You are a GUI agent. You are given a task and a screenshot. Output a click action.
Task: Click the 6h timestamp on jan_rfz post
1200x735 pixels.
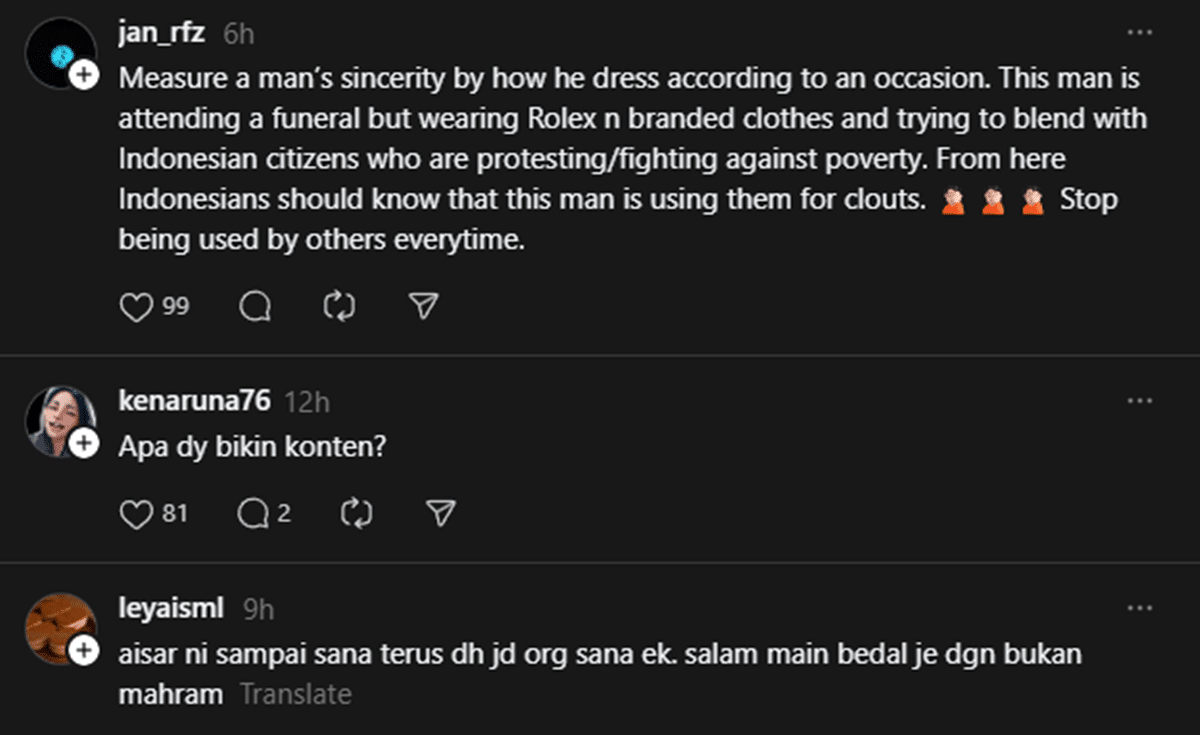click(x=239, y=33)
